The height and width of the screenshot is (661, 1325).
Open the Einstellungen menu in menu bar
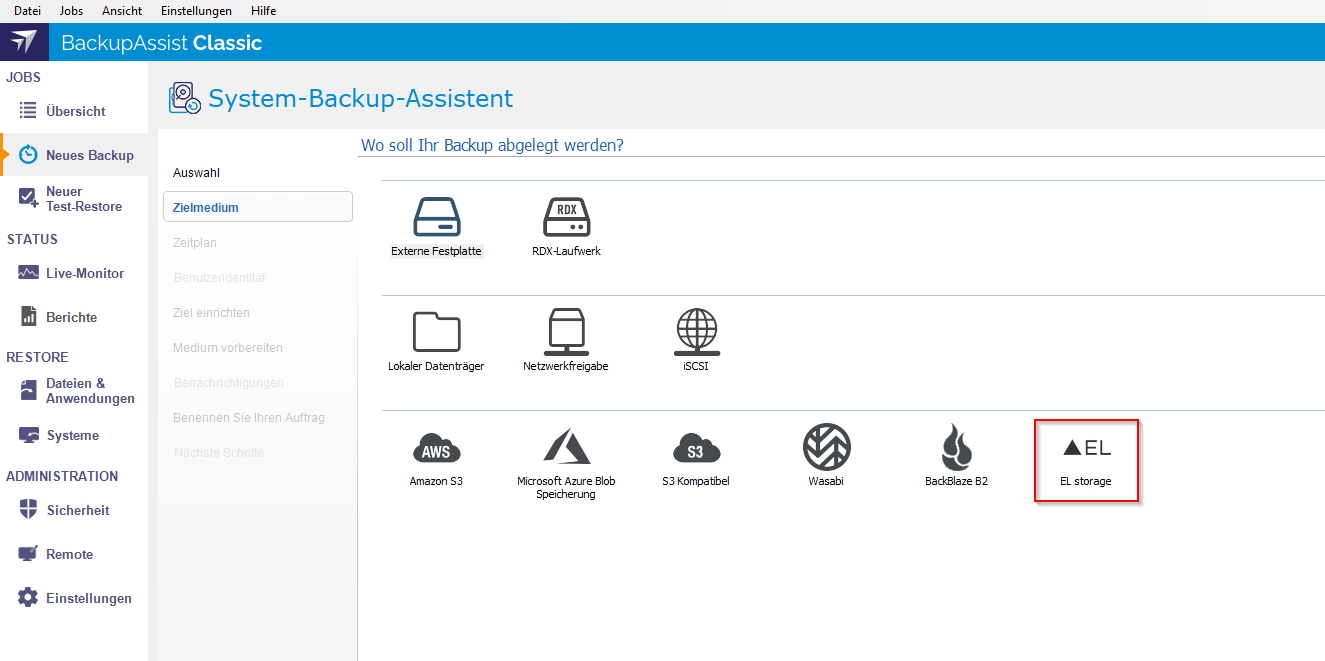(x=196, y=11)
